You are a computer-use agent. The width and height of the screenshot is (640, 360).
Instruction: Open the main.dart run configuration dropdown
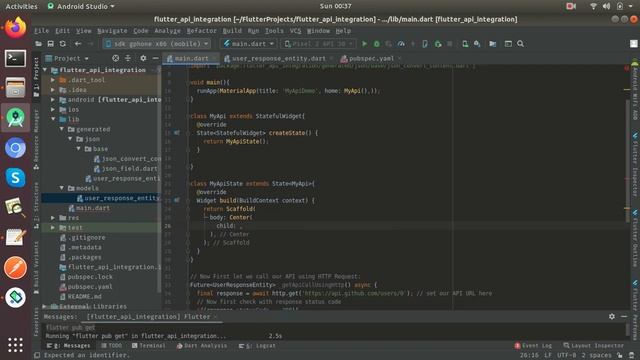248,44
